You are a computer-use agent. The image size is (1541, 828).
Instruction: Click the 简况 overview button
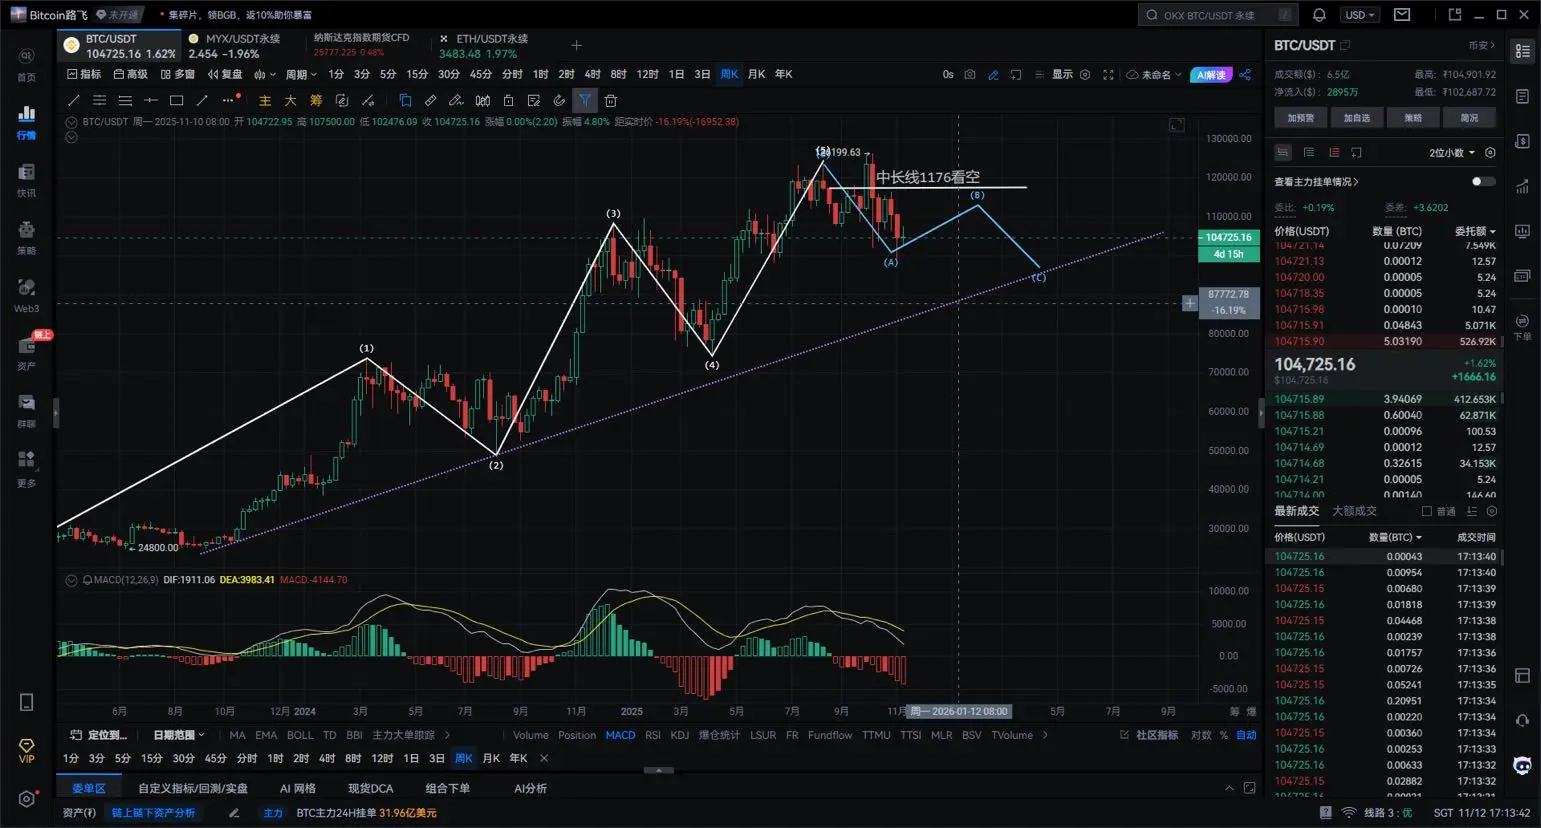click(x=1469, y=118)
